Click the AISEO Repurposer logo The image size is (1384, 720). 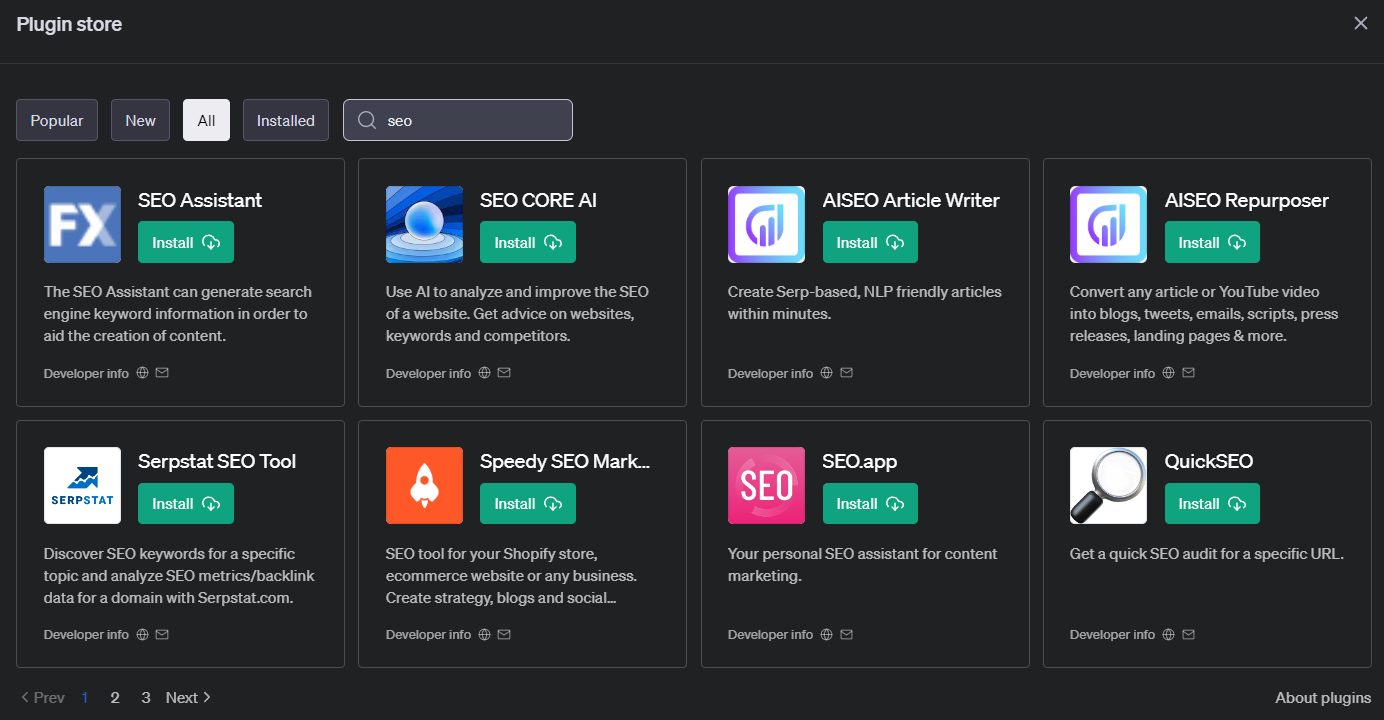click(1108, 224)
